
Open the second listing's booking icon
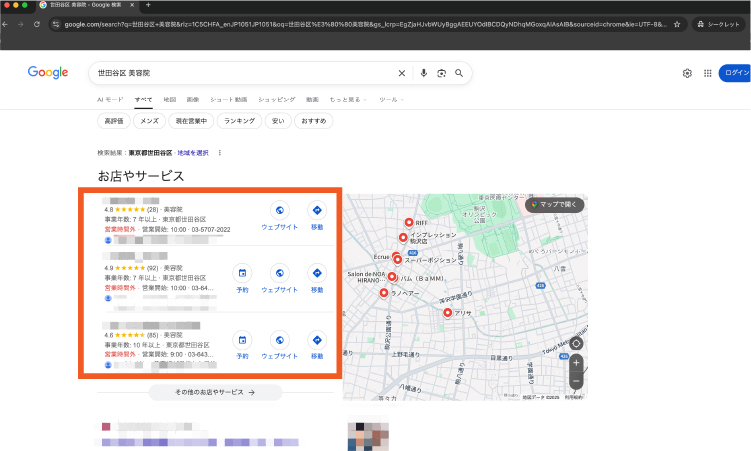click(x=242, y=273)
